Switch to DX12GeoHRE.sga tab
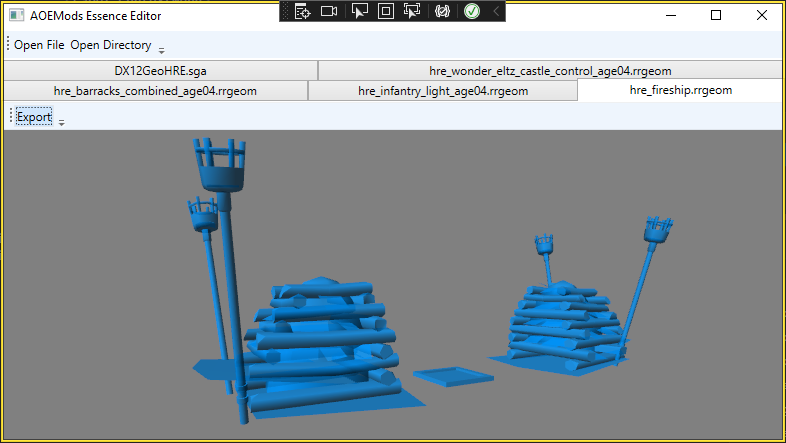Viewport: 786px width, 443px height. click(160, 71)
